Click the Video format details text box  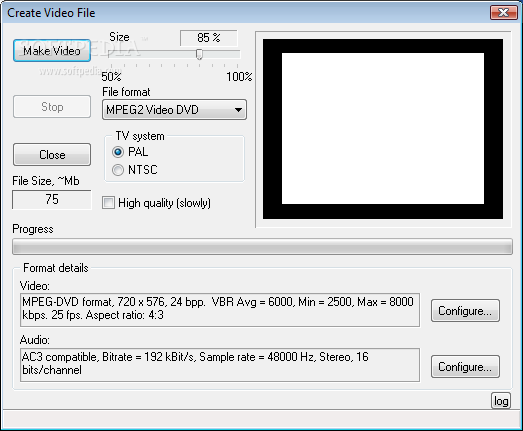pos(220,310)
